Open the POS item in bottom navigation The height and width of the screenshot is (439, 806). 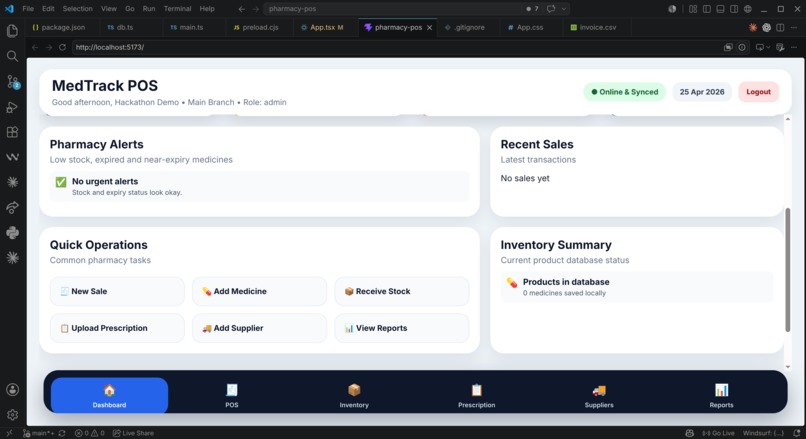(x=232, y=395)
